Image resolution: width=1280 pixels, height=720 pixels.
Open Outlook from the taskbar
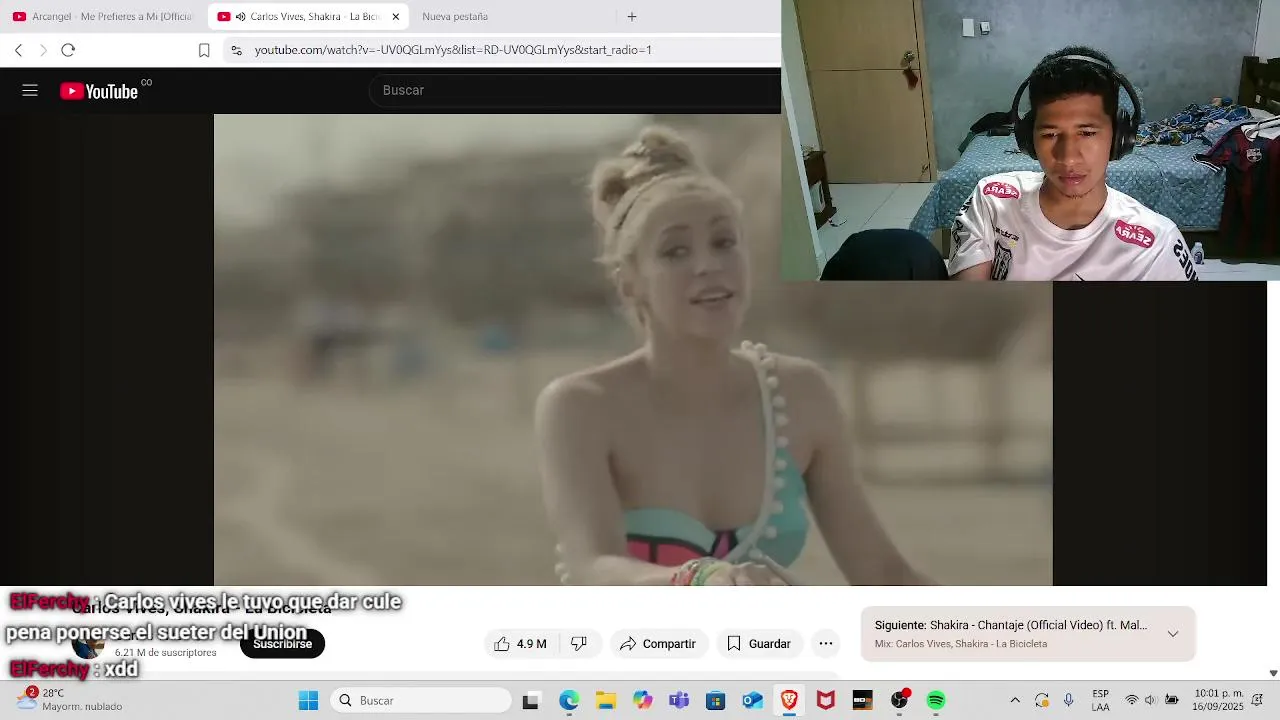tap(752, 700)
